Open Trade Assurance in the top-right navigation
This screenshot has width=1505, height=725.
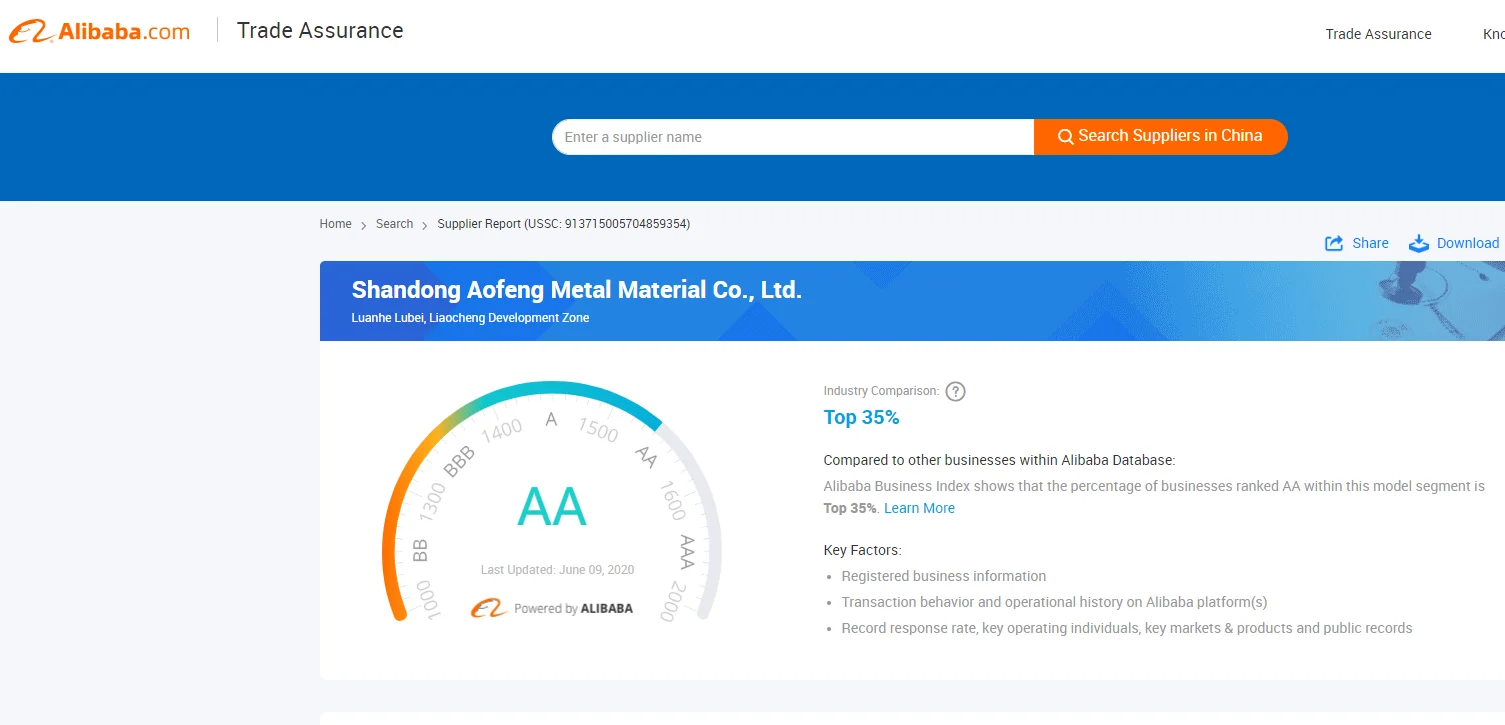click(1378, 34)
